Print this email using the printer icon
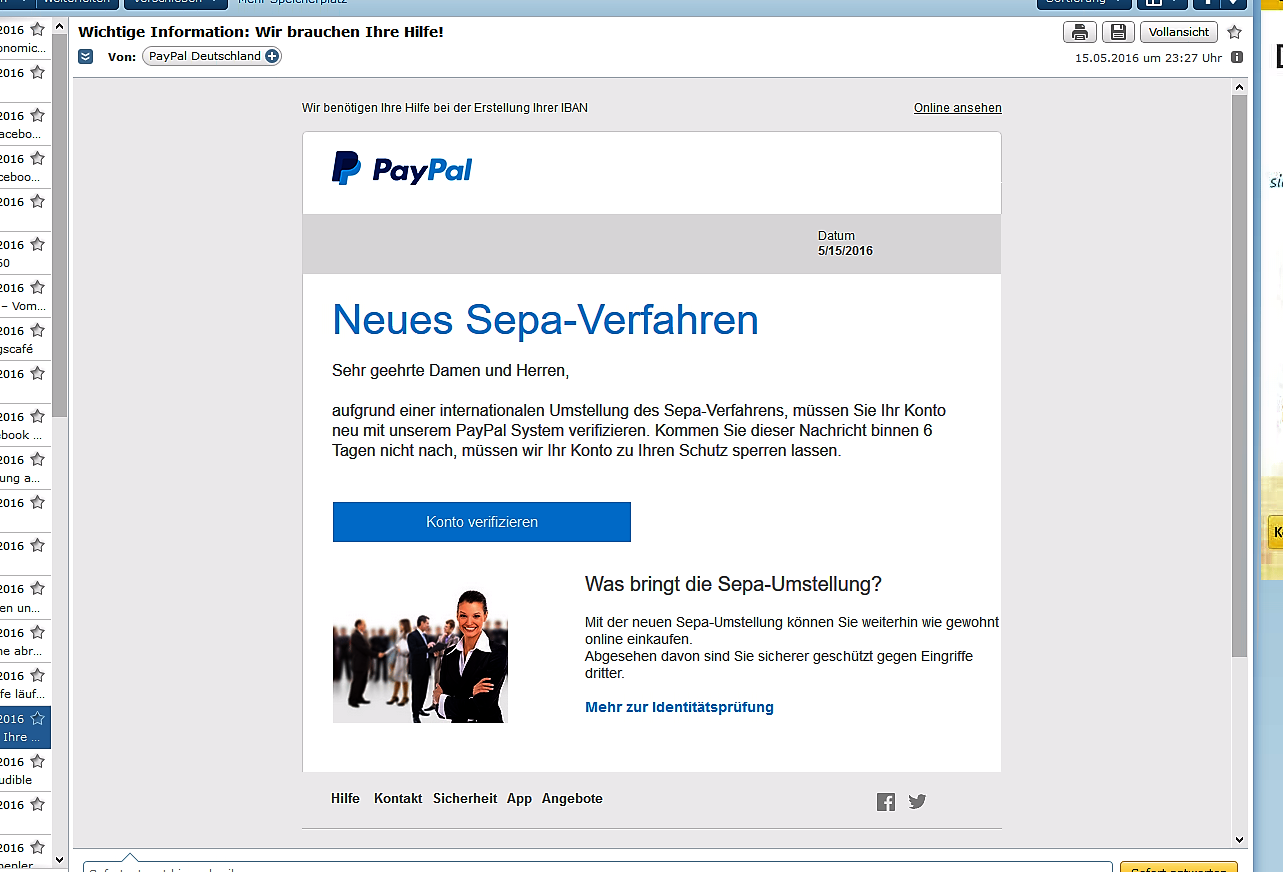This screenshot has height=872, width=1283. tap(1079, 32)
